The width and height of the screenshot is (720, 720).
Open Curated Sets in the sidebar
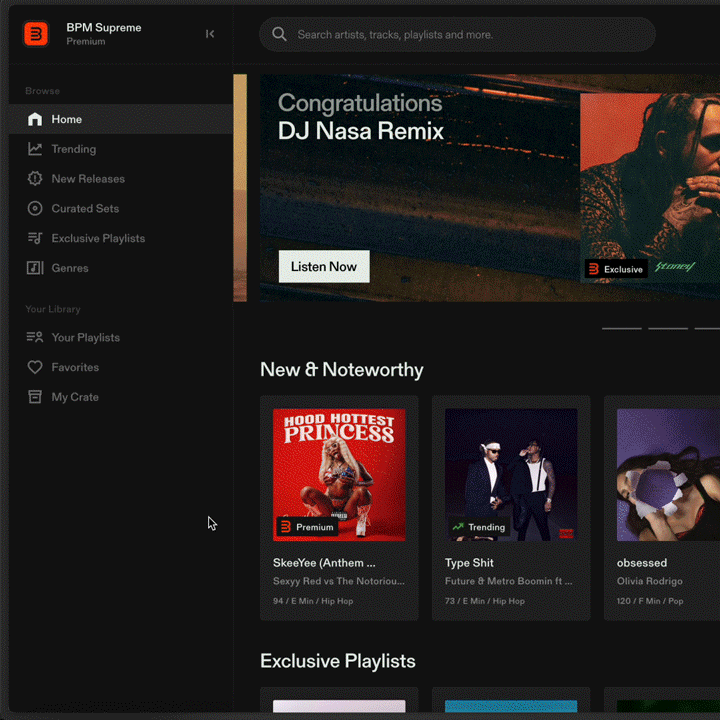point(120,208)
